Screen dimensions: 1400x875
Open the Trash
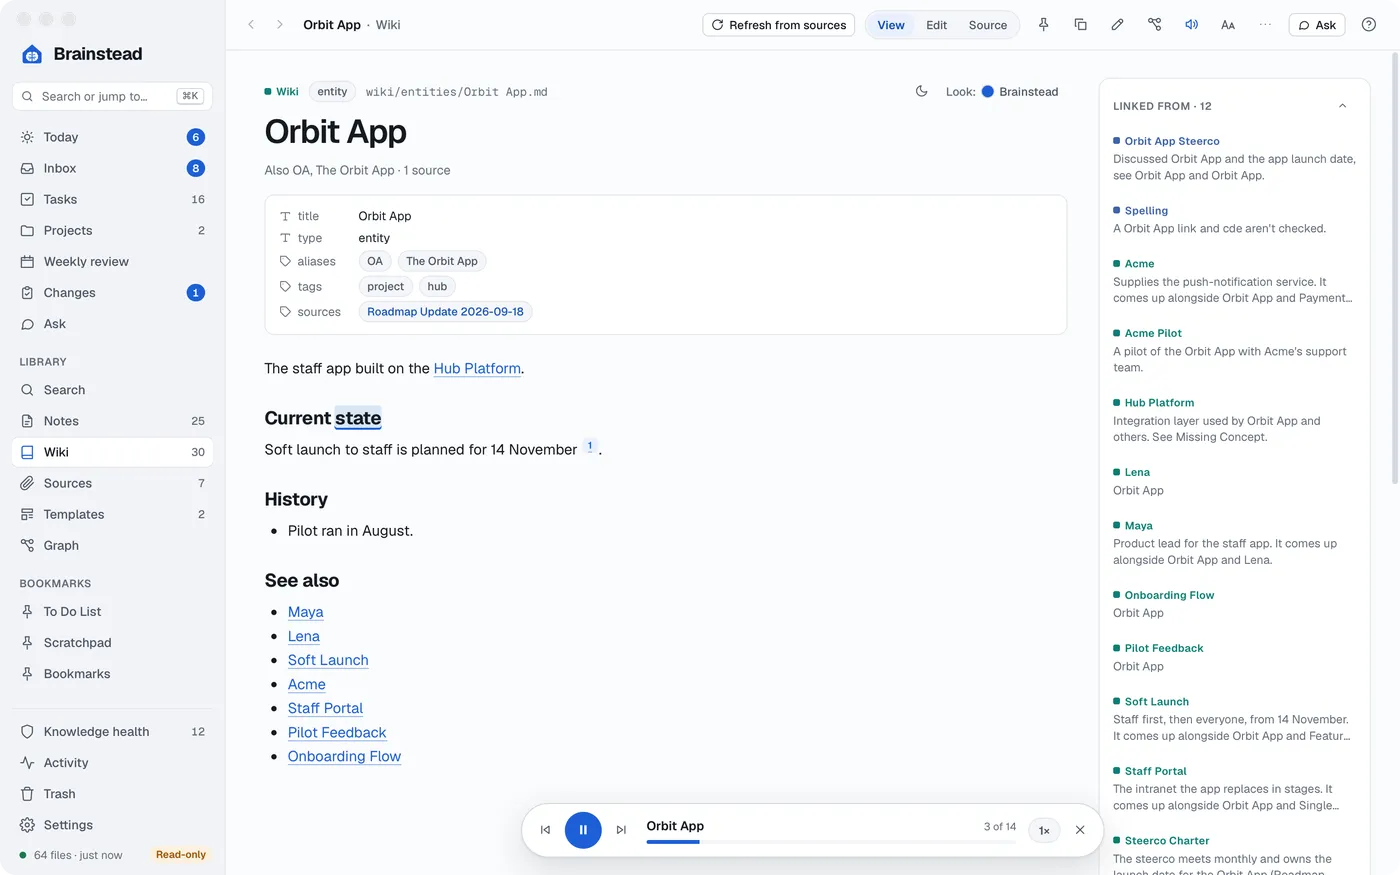click(112, 793)
